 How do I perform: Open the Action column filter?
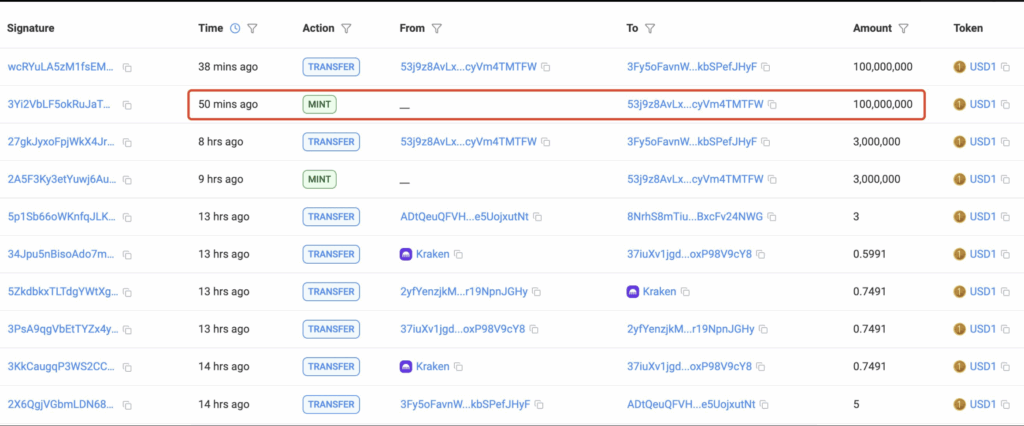click(346, 29)
